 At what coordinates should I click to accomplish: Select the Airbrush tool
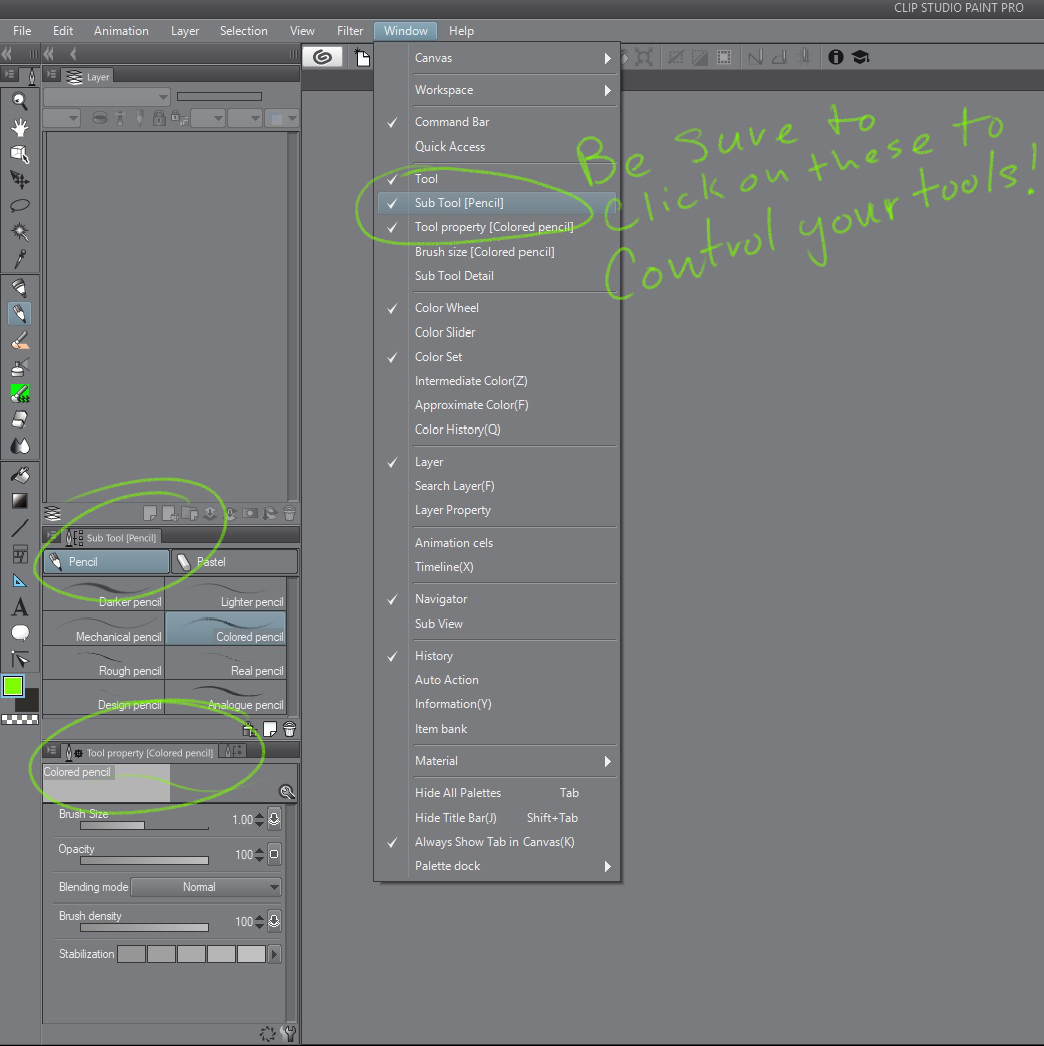coord(19,368)
